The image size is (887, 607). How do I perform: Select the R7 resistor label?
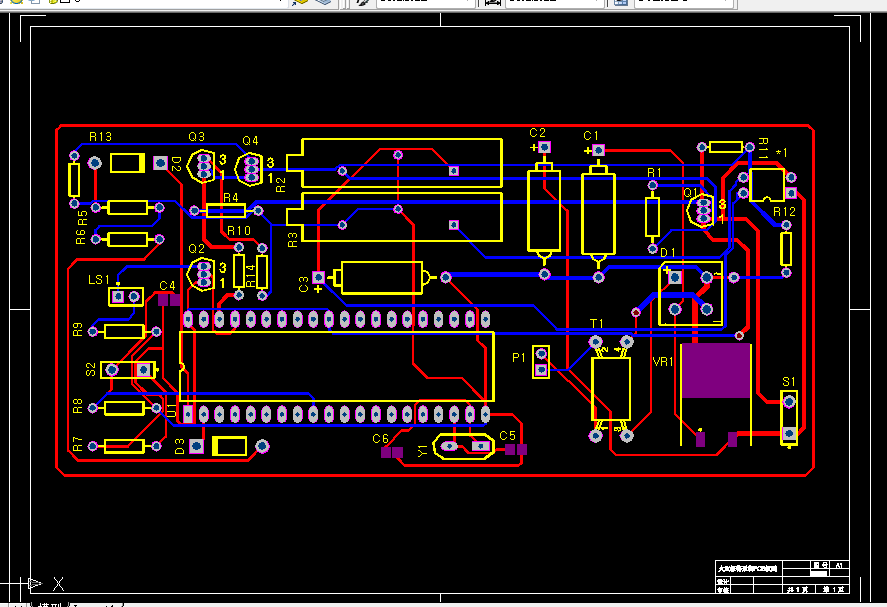point(78,444)
